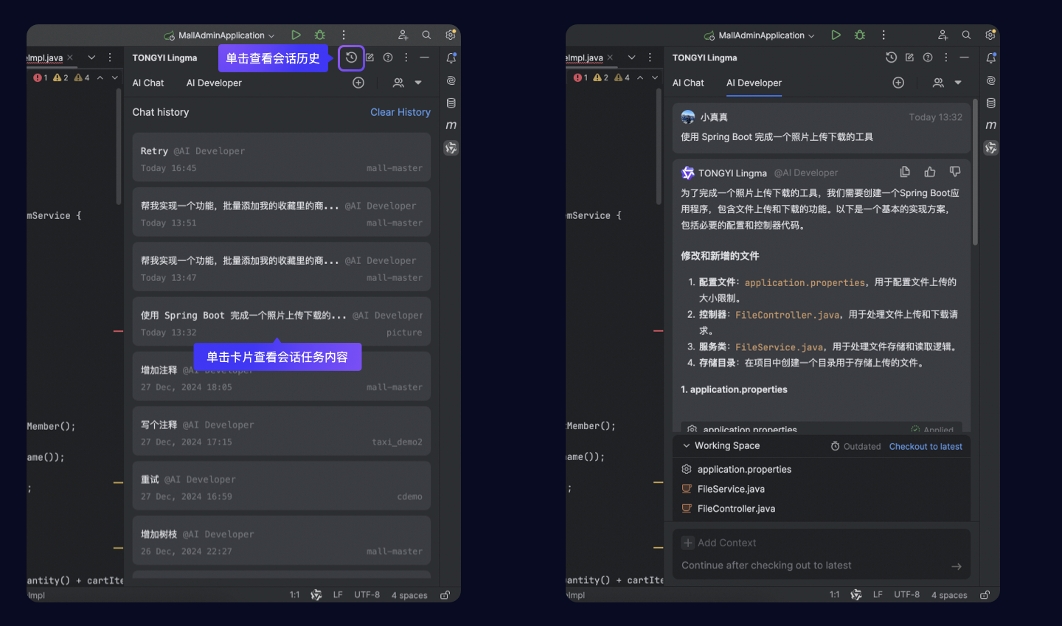Open FileService.java link in answer text
This screenshot has width=1062, height=626.
coord(780,347)
